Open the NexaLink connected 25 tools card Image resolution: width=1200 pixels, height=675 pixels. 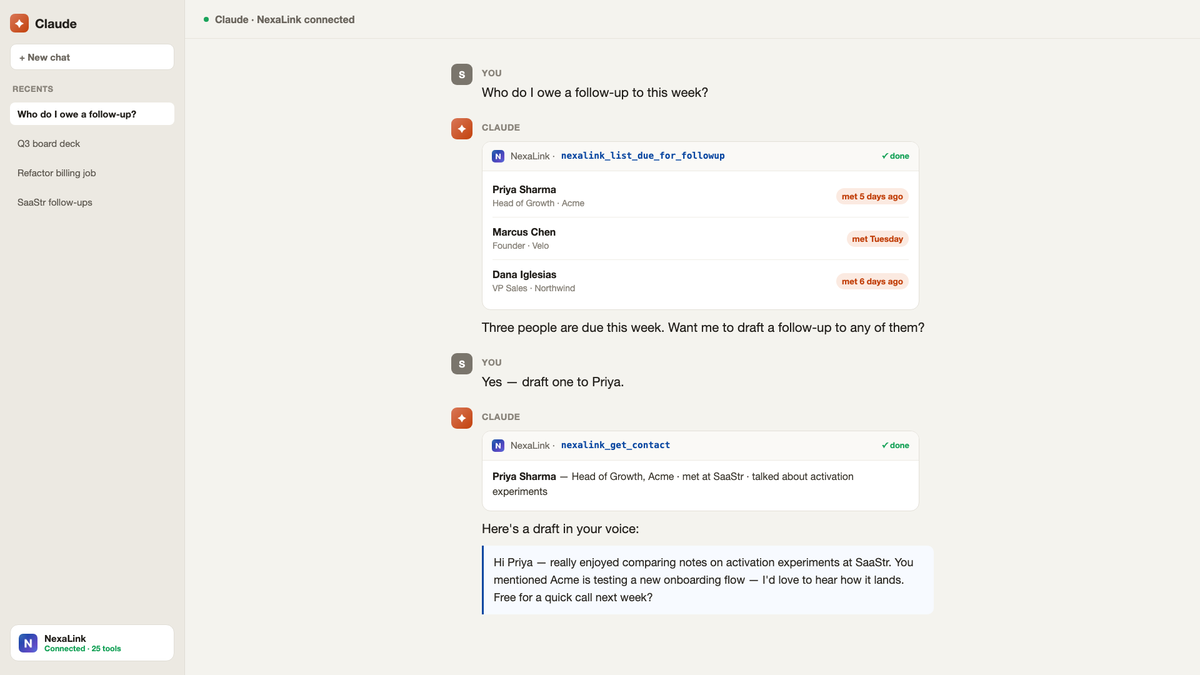[92, 643]
